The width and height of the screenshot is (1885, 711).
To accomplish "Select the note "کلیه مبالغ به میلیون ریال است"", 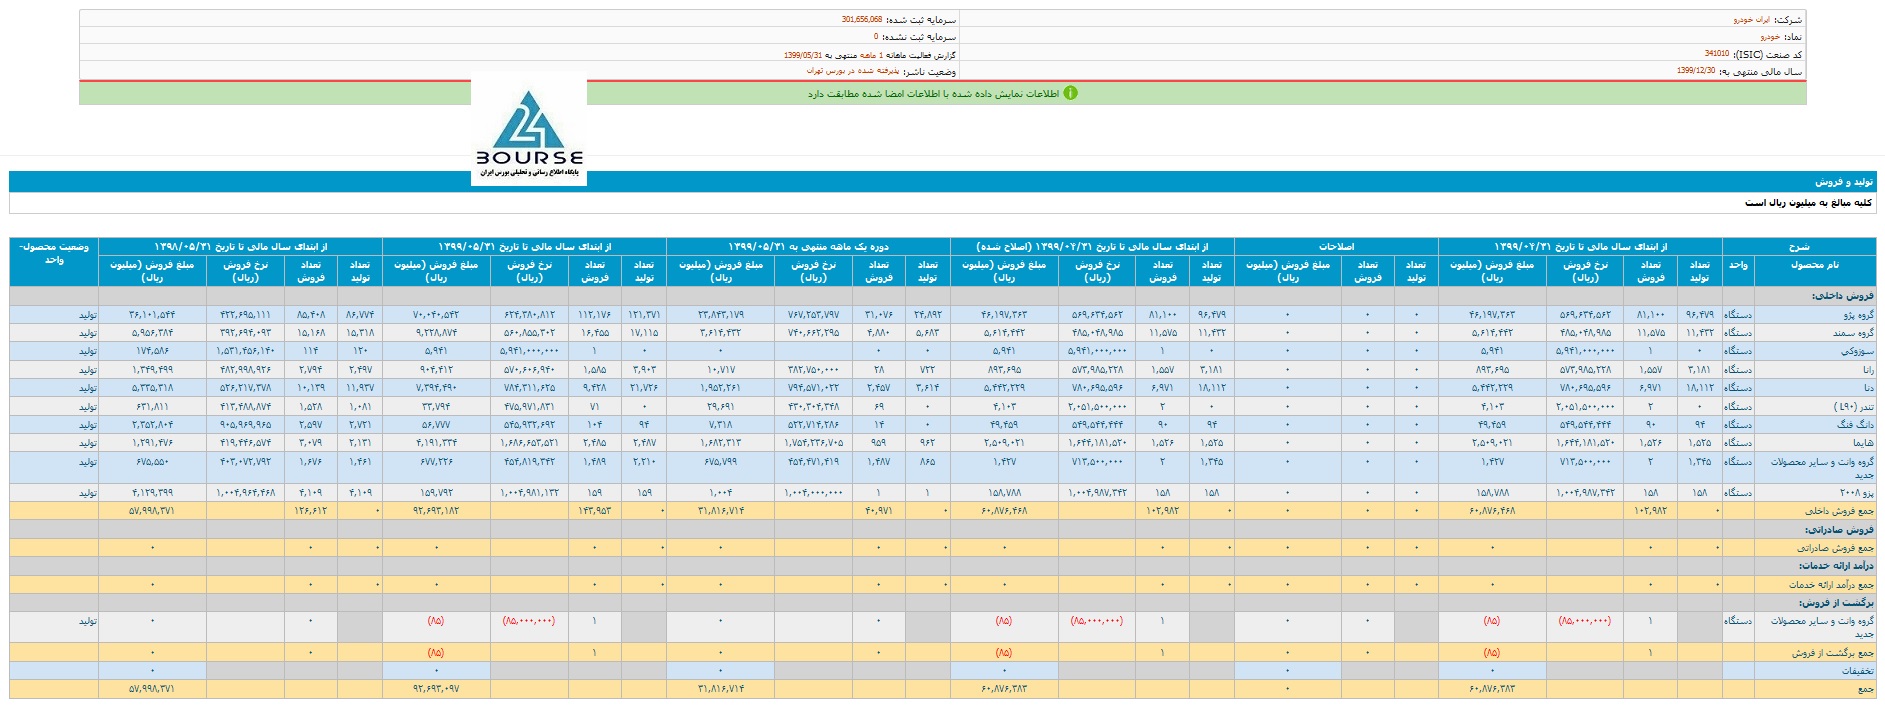I will 1808,203.
